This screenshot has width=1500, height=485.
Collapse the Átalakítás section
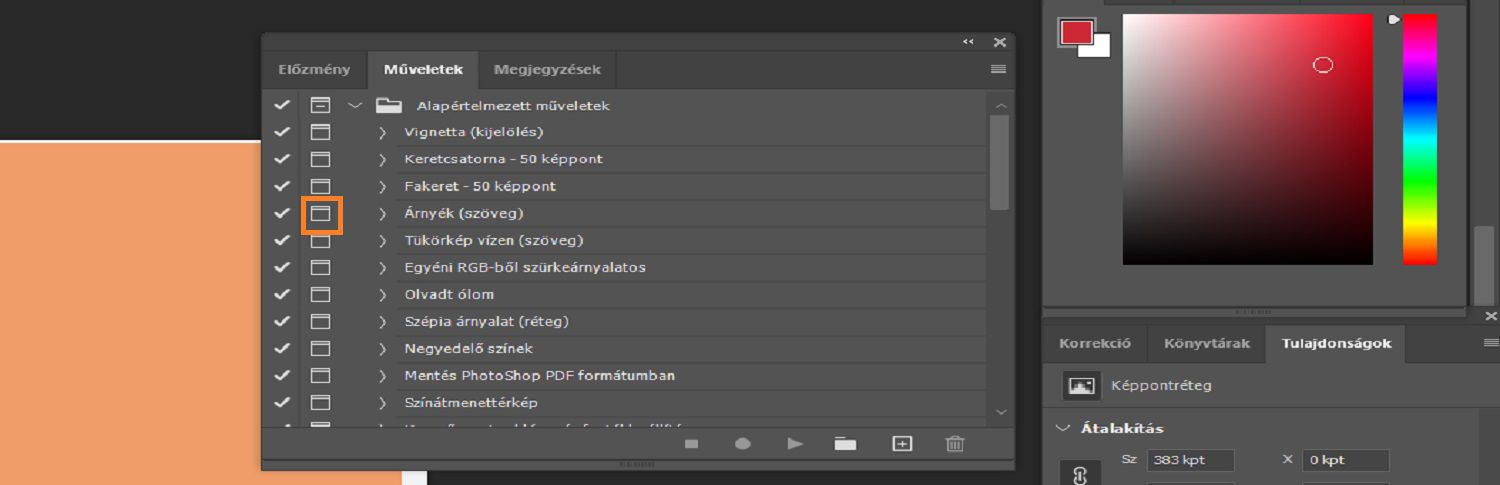coord(1063,428)
